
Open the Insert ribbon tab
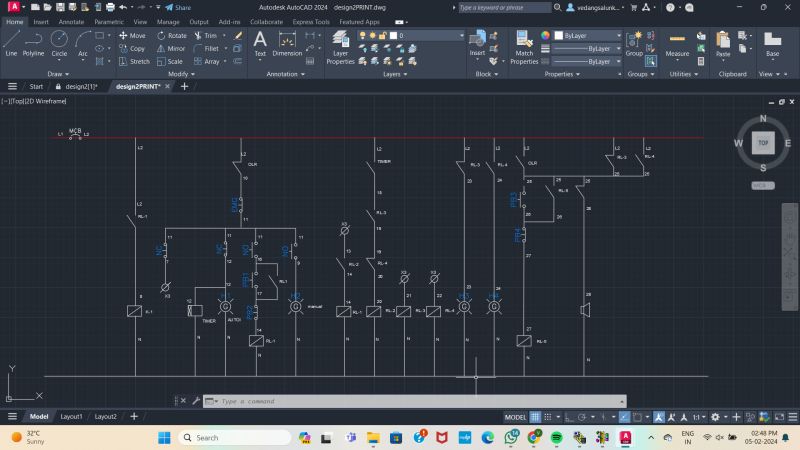[x=41, y=22]
